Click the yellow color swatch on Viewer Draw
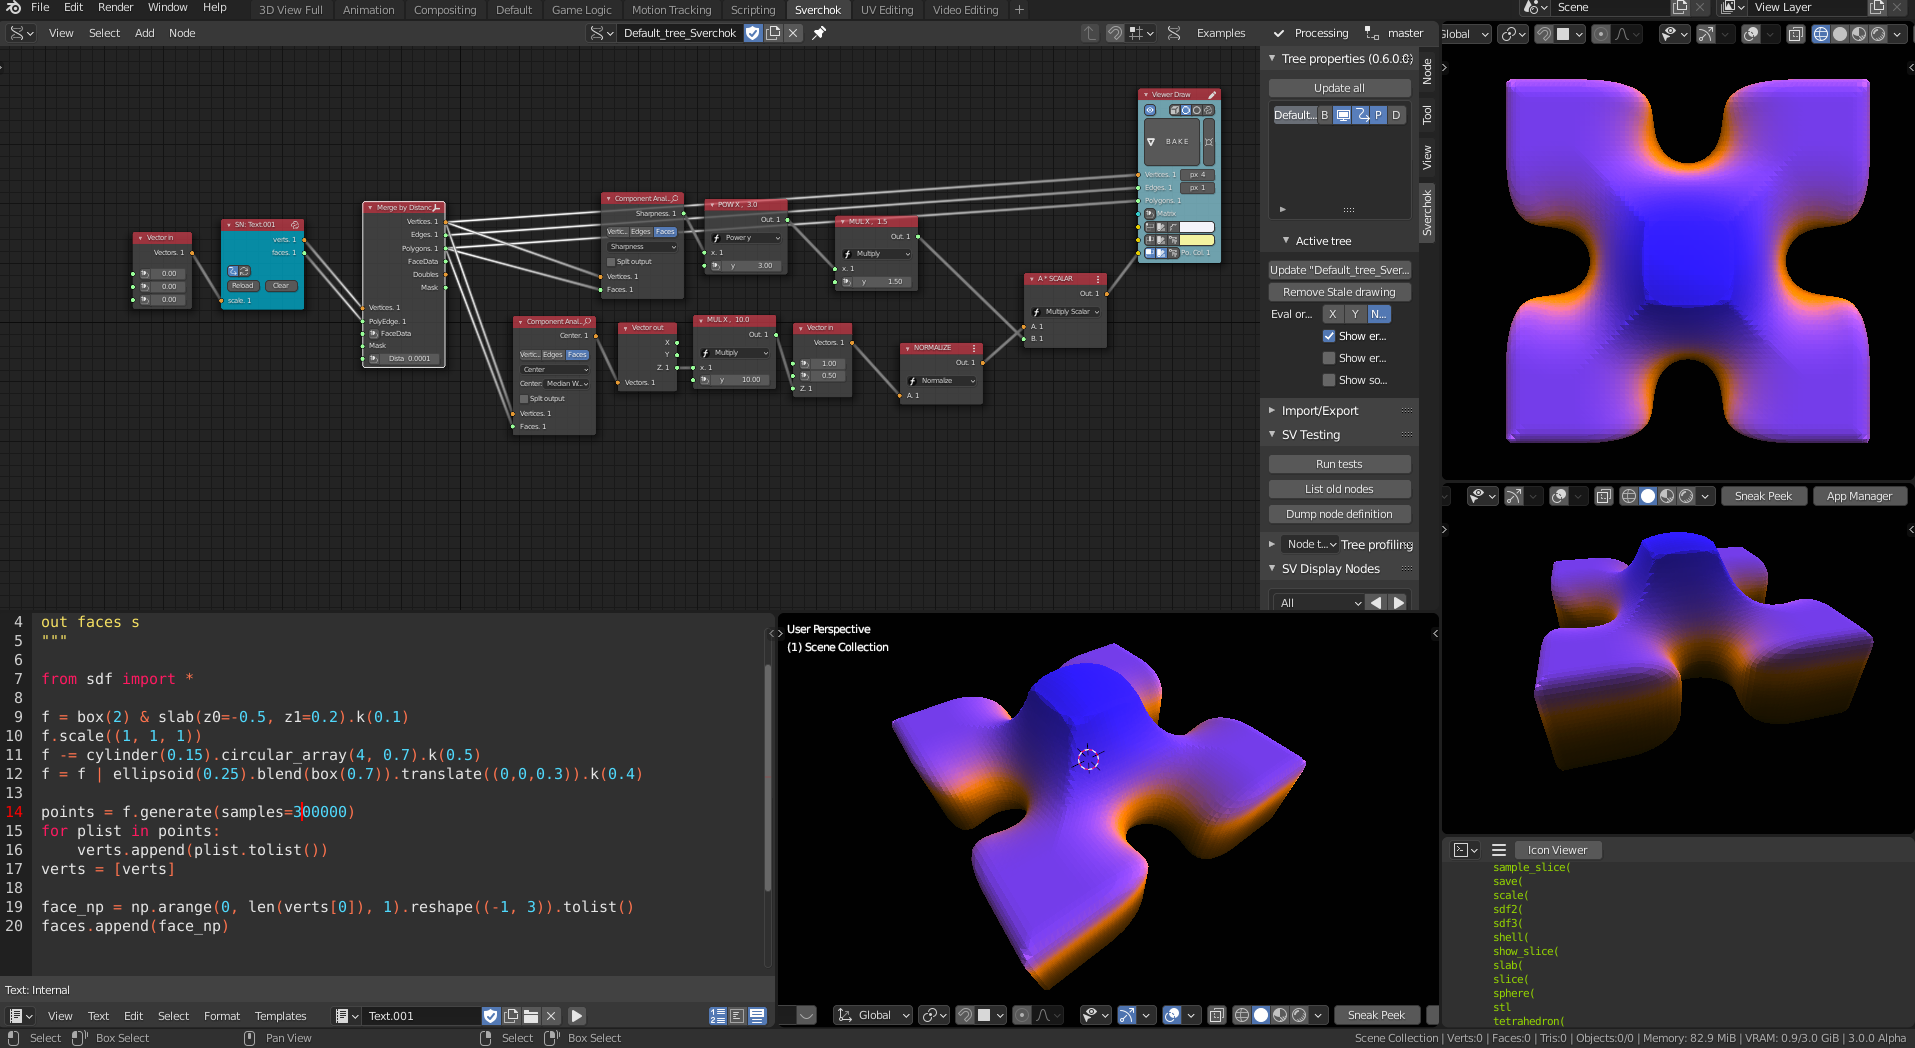Image resolution: width=1915 pixels, height=1048 pixels. (x=1197, y=240)
